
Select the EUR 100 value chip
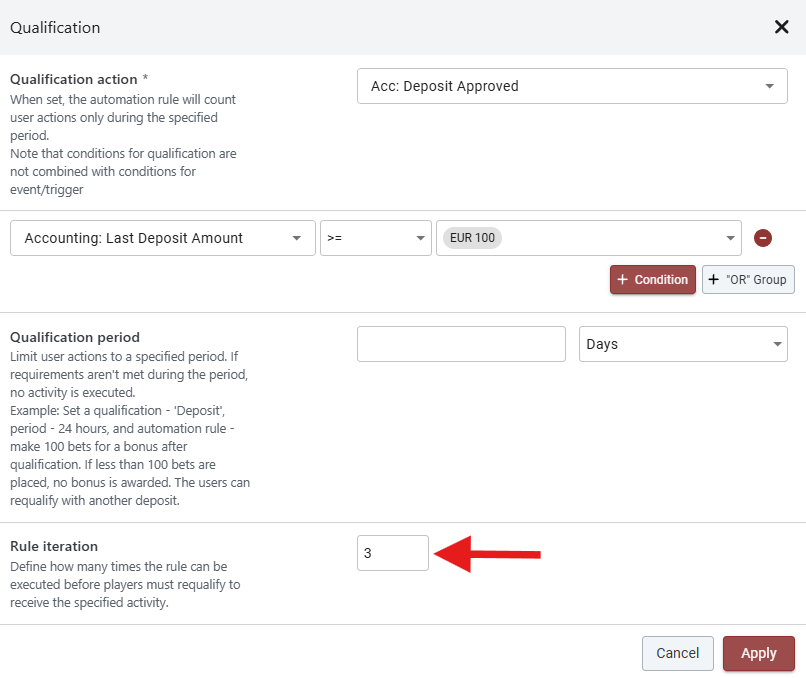click(x=473, y=238)
